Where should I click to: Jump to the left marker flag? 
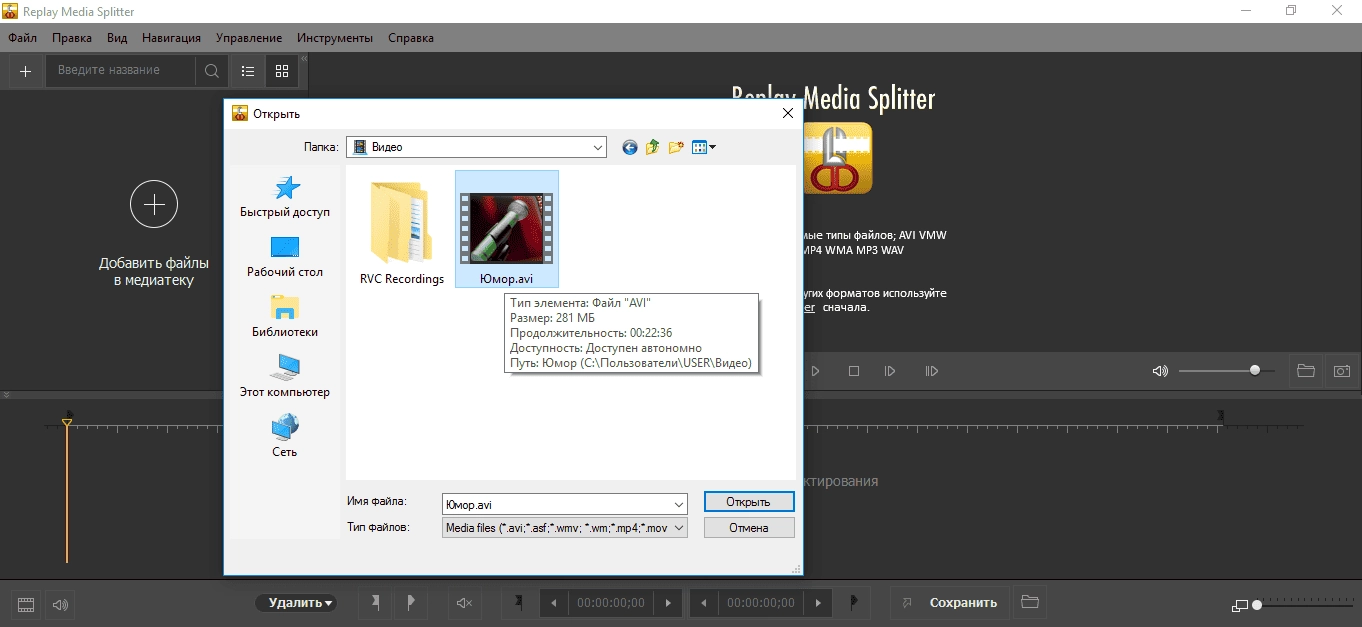pos(519,602)
